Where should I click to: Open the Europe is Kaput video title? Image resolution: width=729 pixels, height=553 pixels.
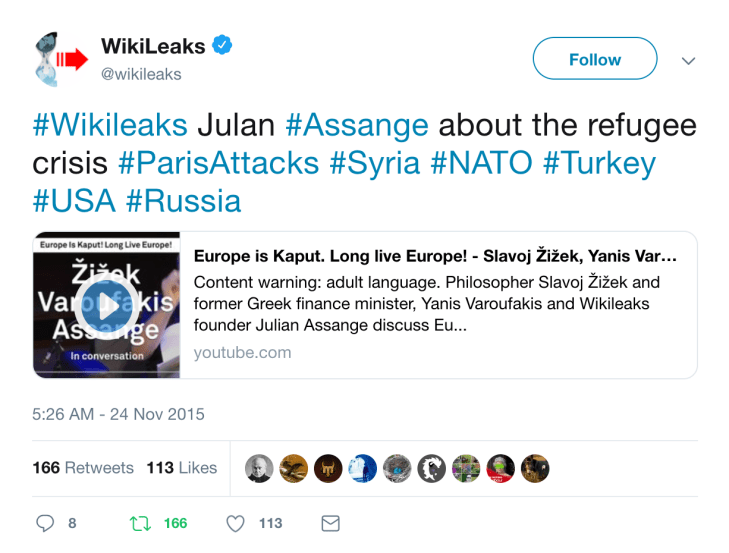(435, 256)
